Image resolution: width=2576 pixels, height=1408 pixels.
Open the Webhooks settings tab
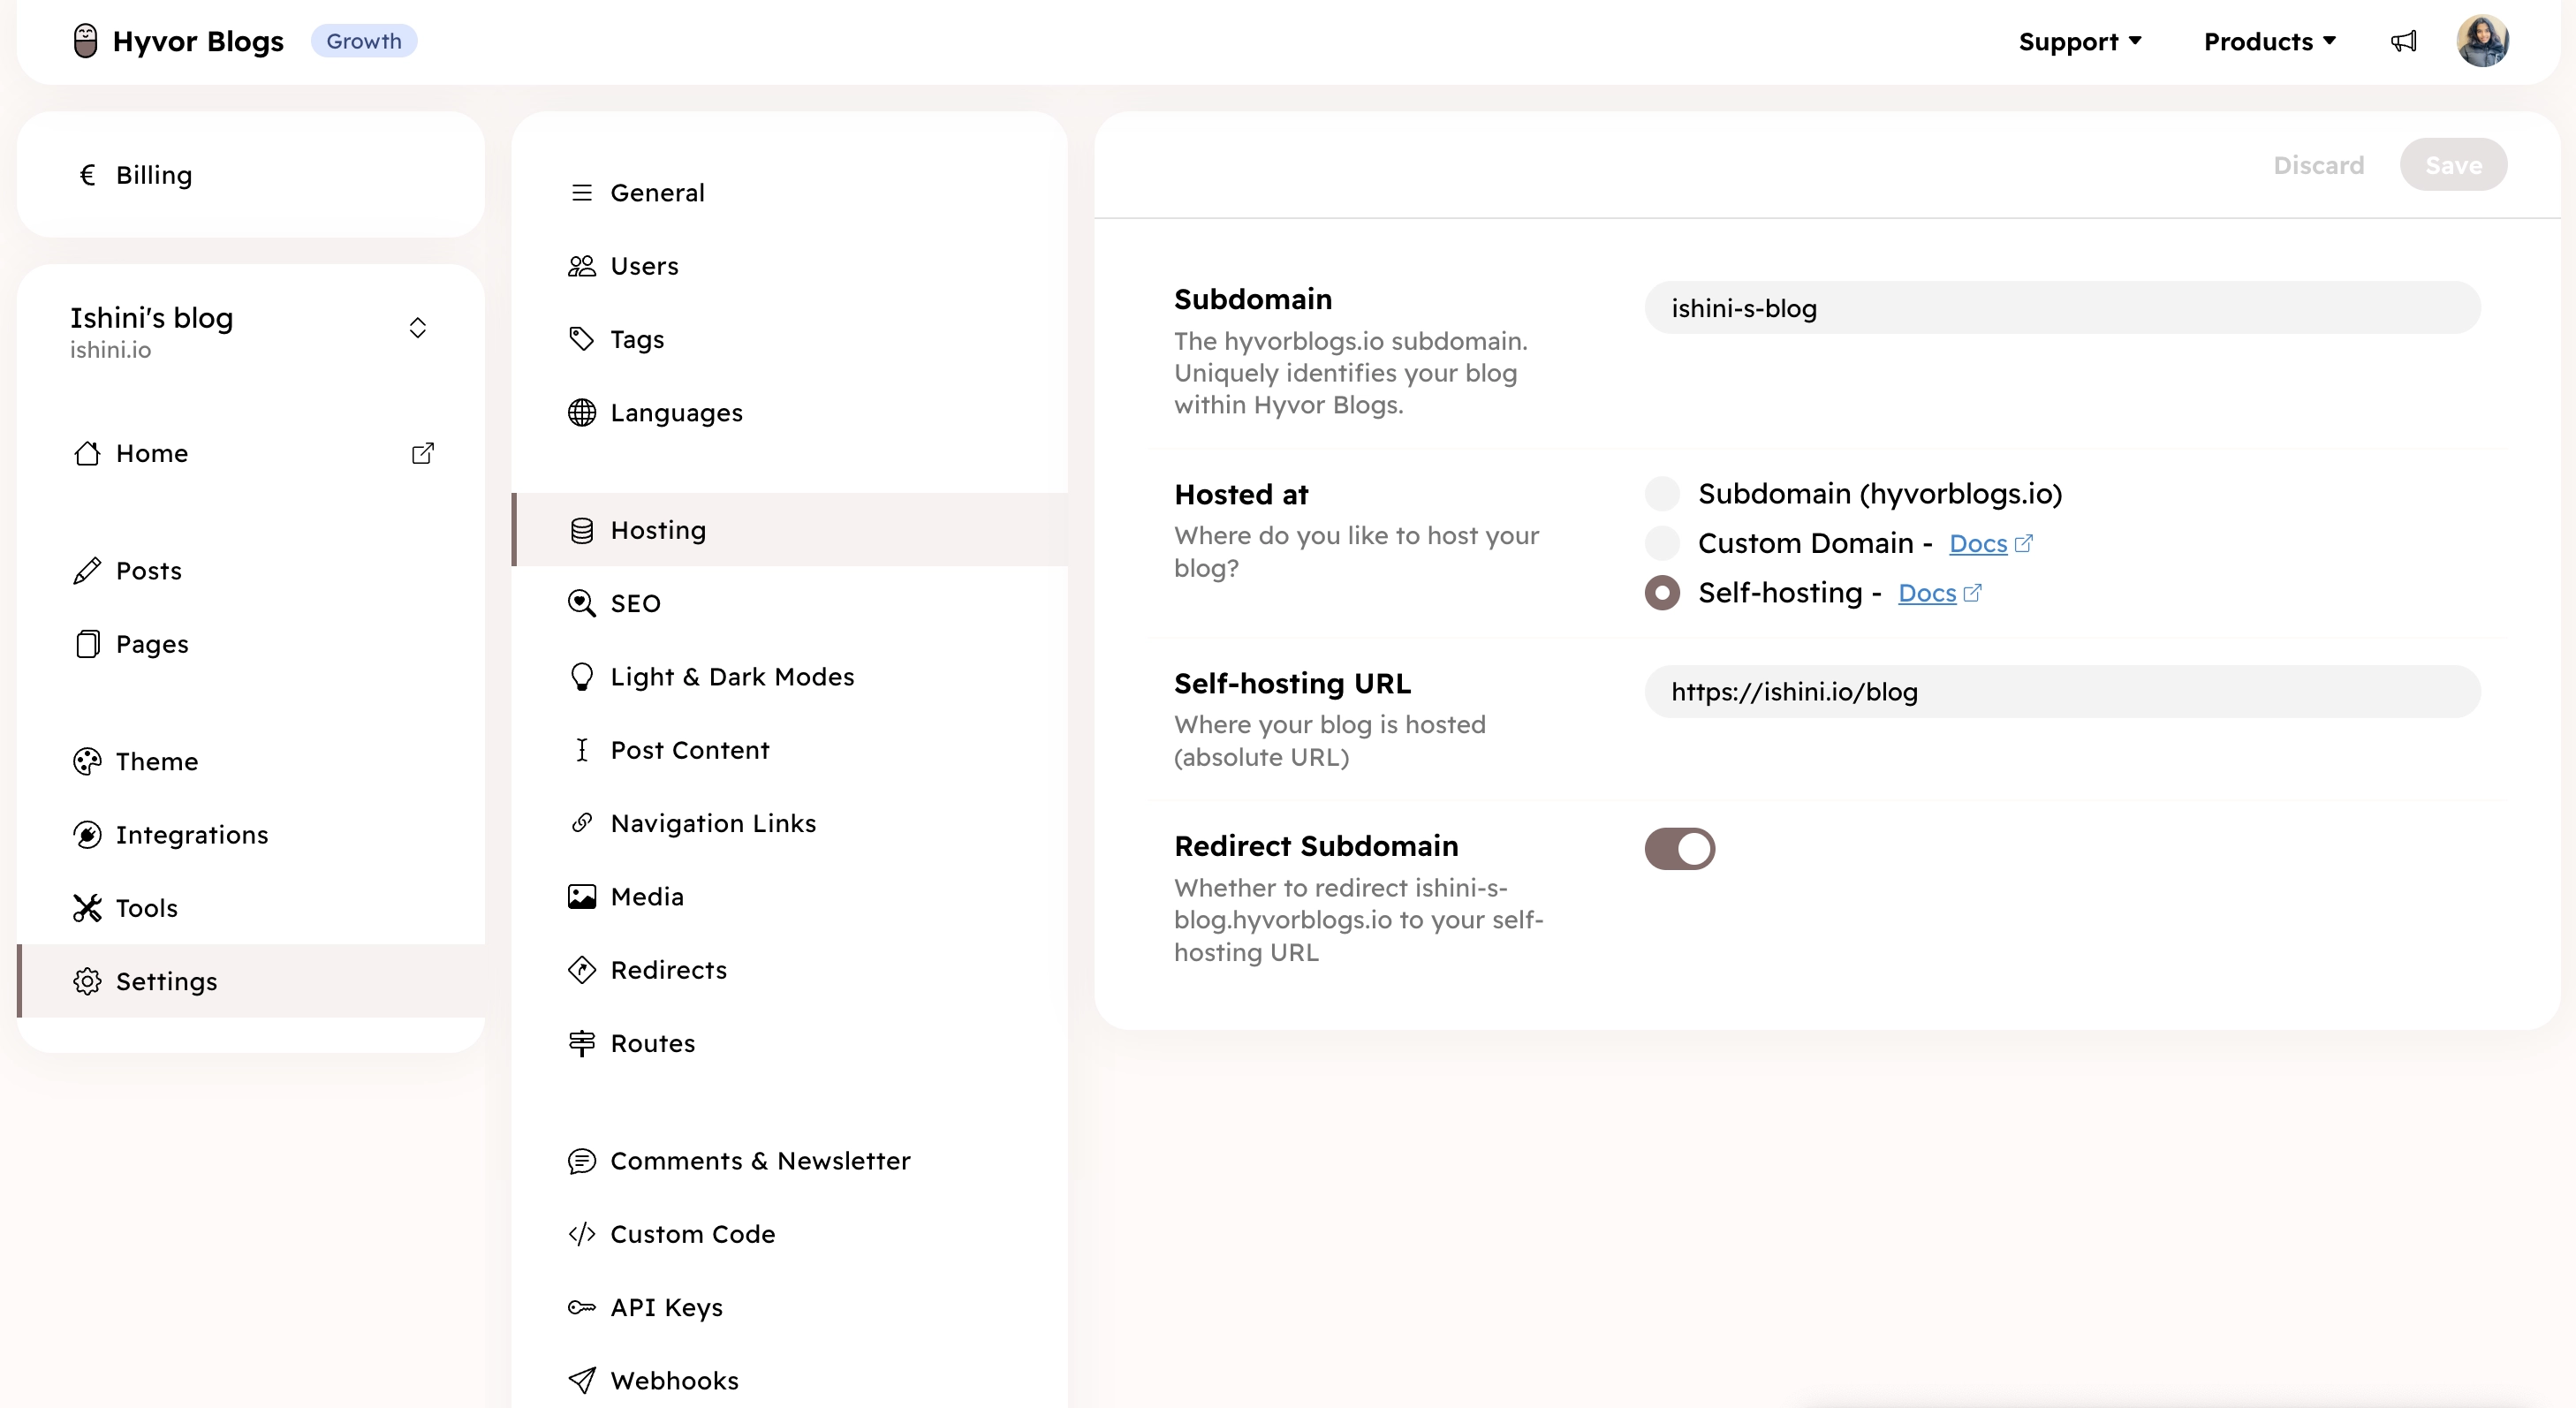(790, 1380)
